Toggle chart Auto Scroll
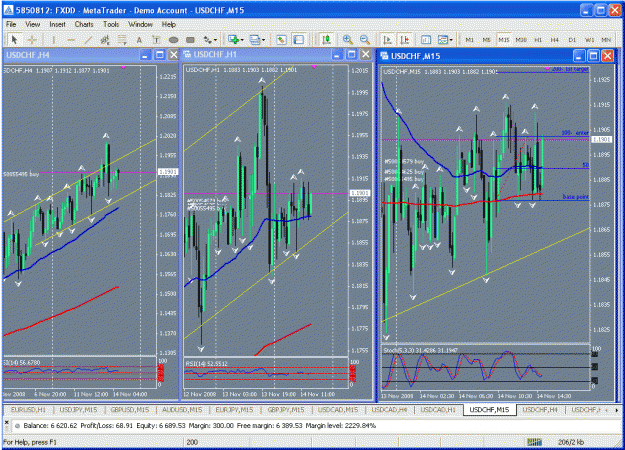Image resolution: width=625 pixels, height=450 pixels. tap(387, 39)
